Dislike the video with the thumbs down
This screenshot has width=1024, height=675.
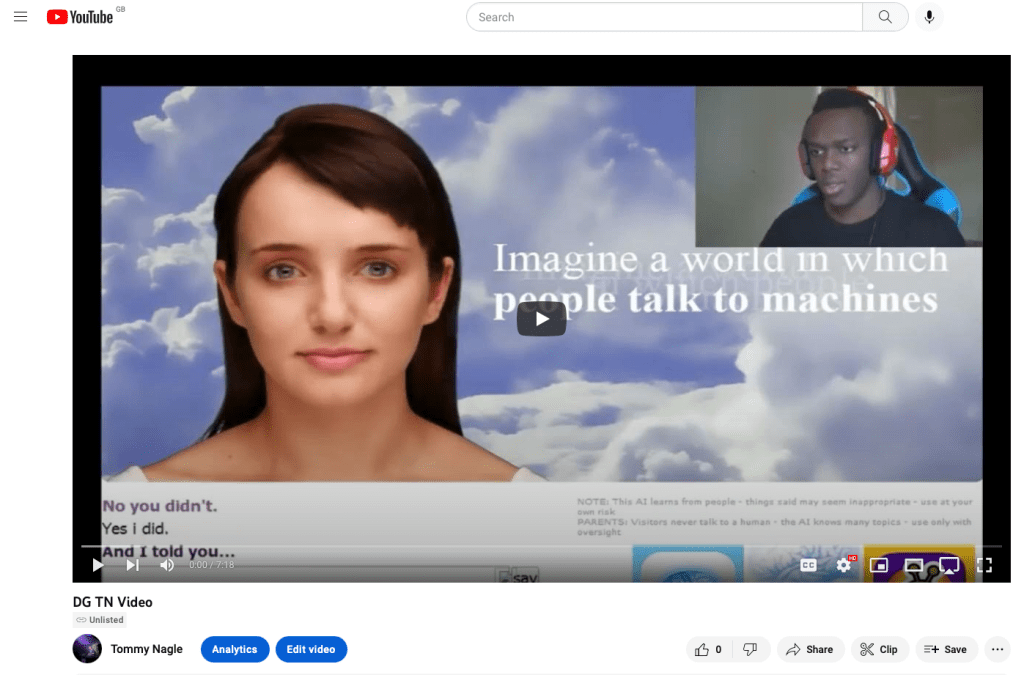[x=751, y=649]
